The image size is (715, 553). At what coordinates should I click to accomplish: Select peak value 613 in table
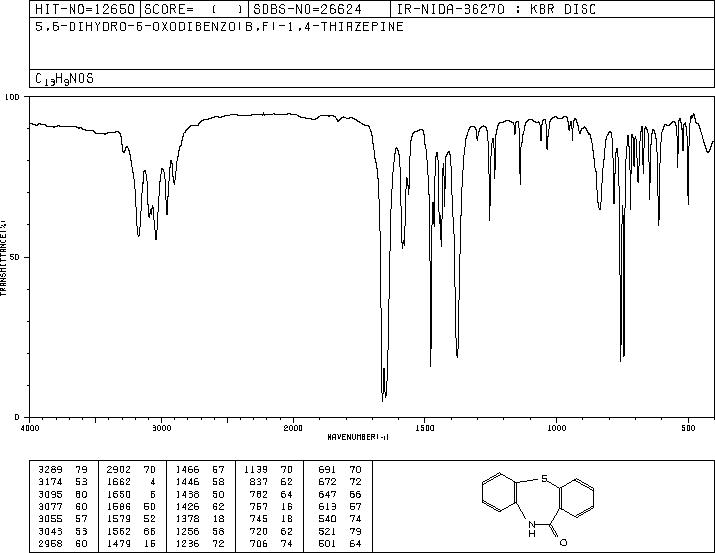pos(327,506)
